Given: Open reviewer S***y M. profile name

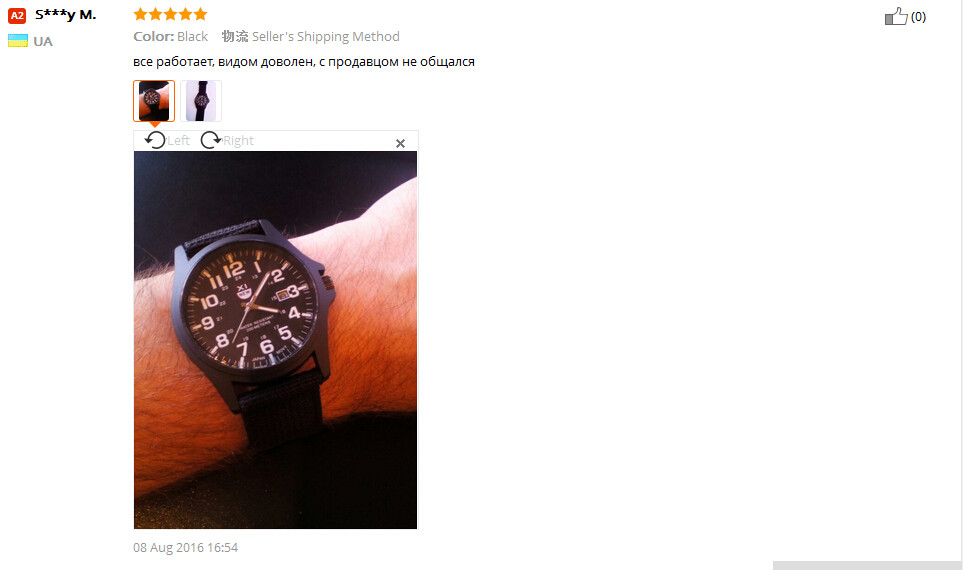Looking at the screenshot, I should pos(66,15).
